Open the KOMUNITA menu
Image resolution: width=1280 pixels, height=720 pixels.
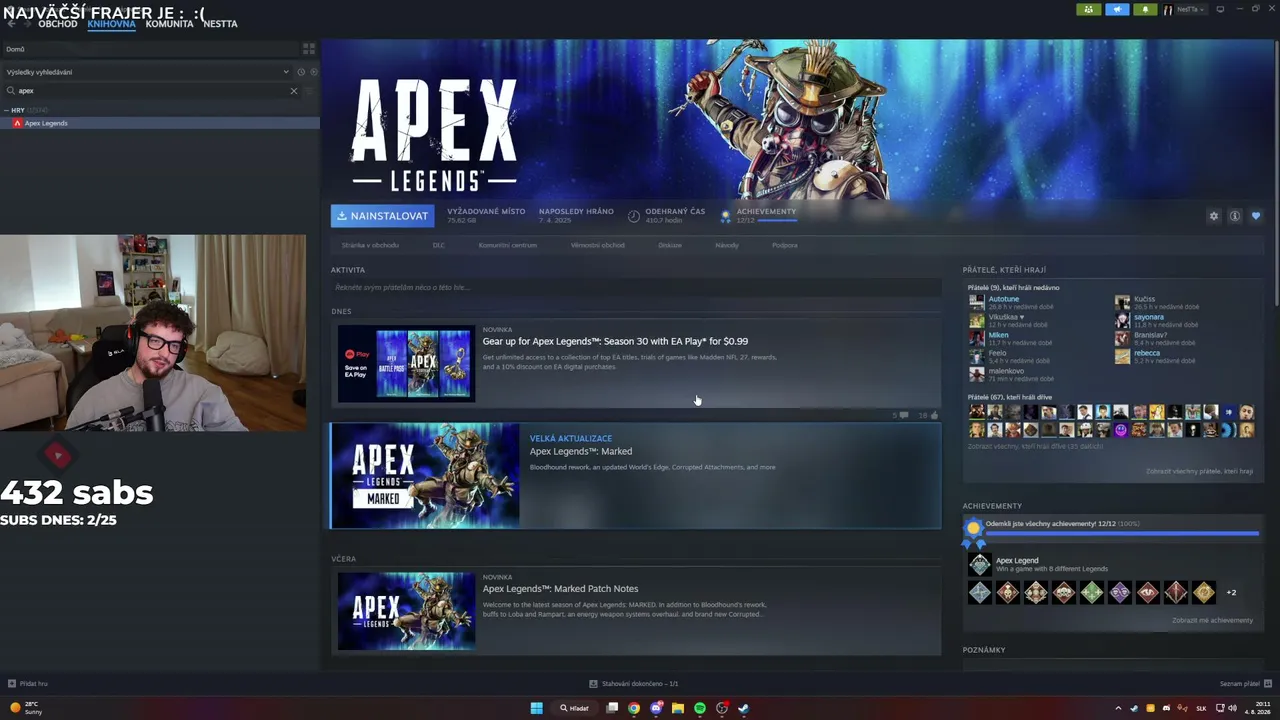tap(169, 24)
